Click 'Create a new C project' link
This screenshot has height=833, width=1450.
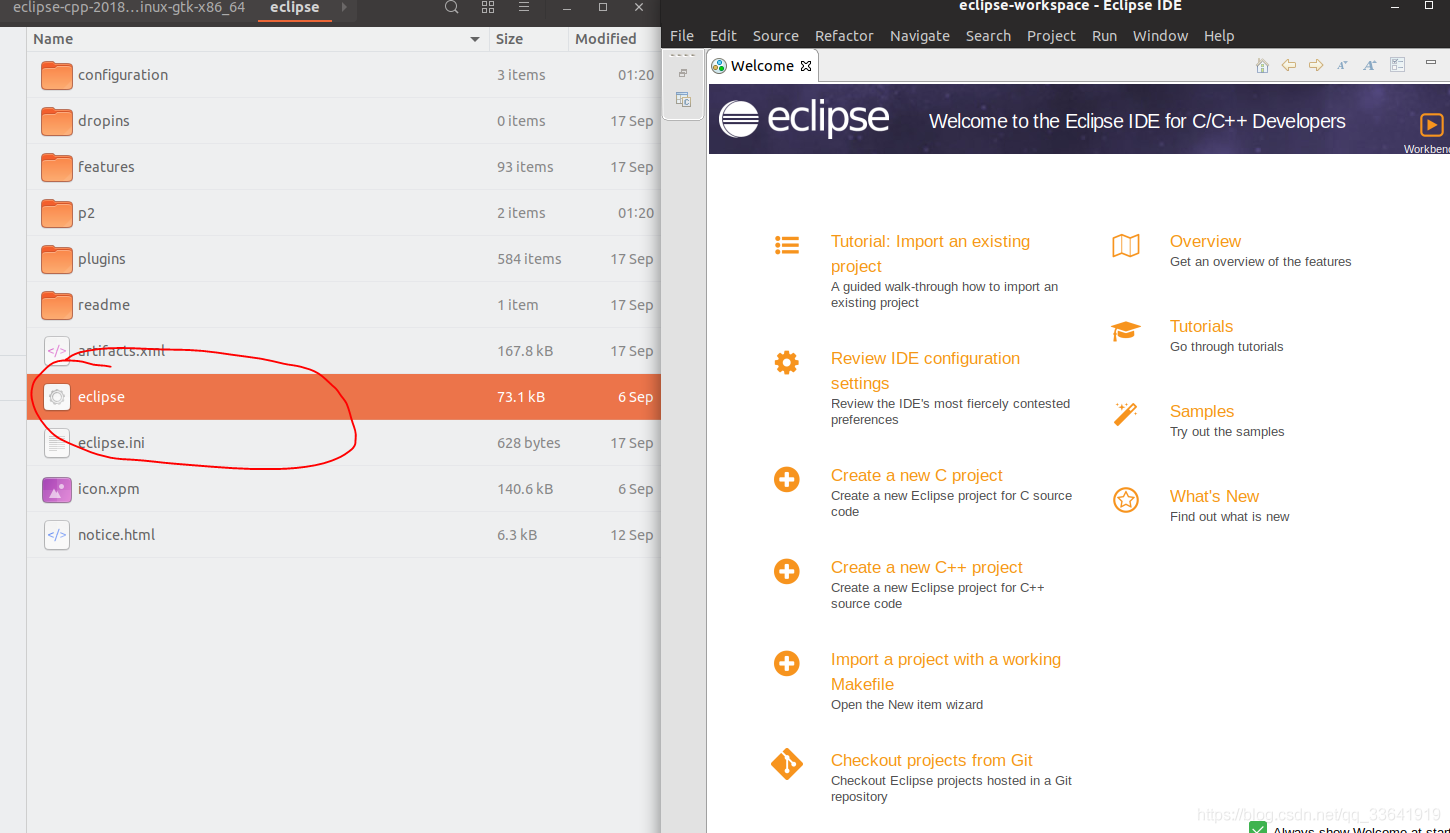coord(916,475)
